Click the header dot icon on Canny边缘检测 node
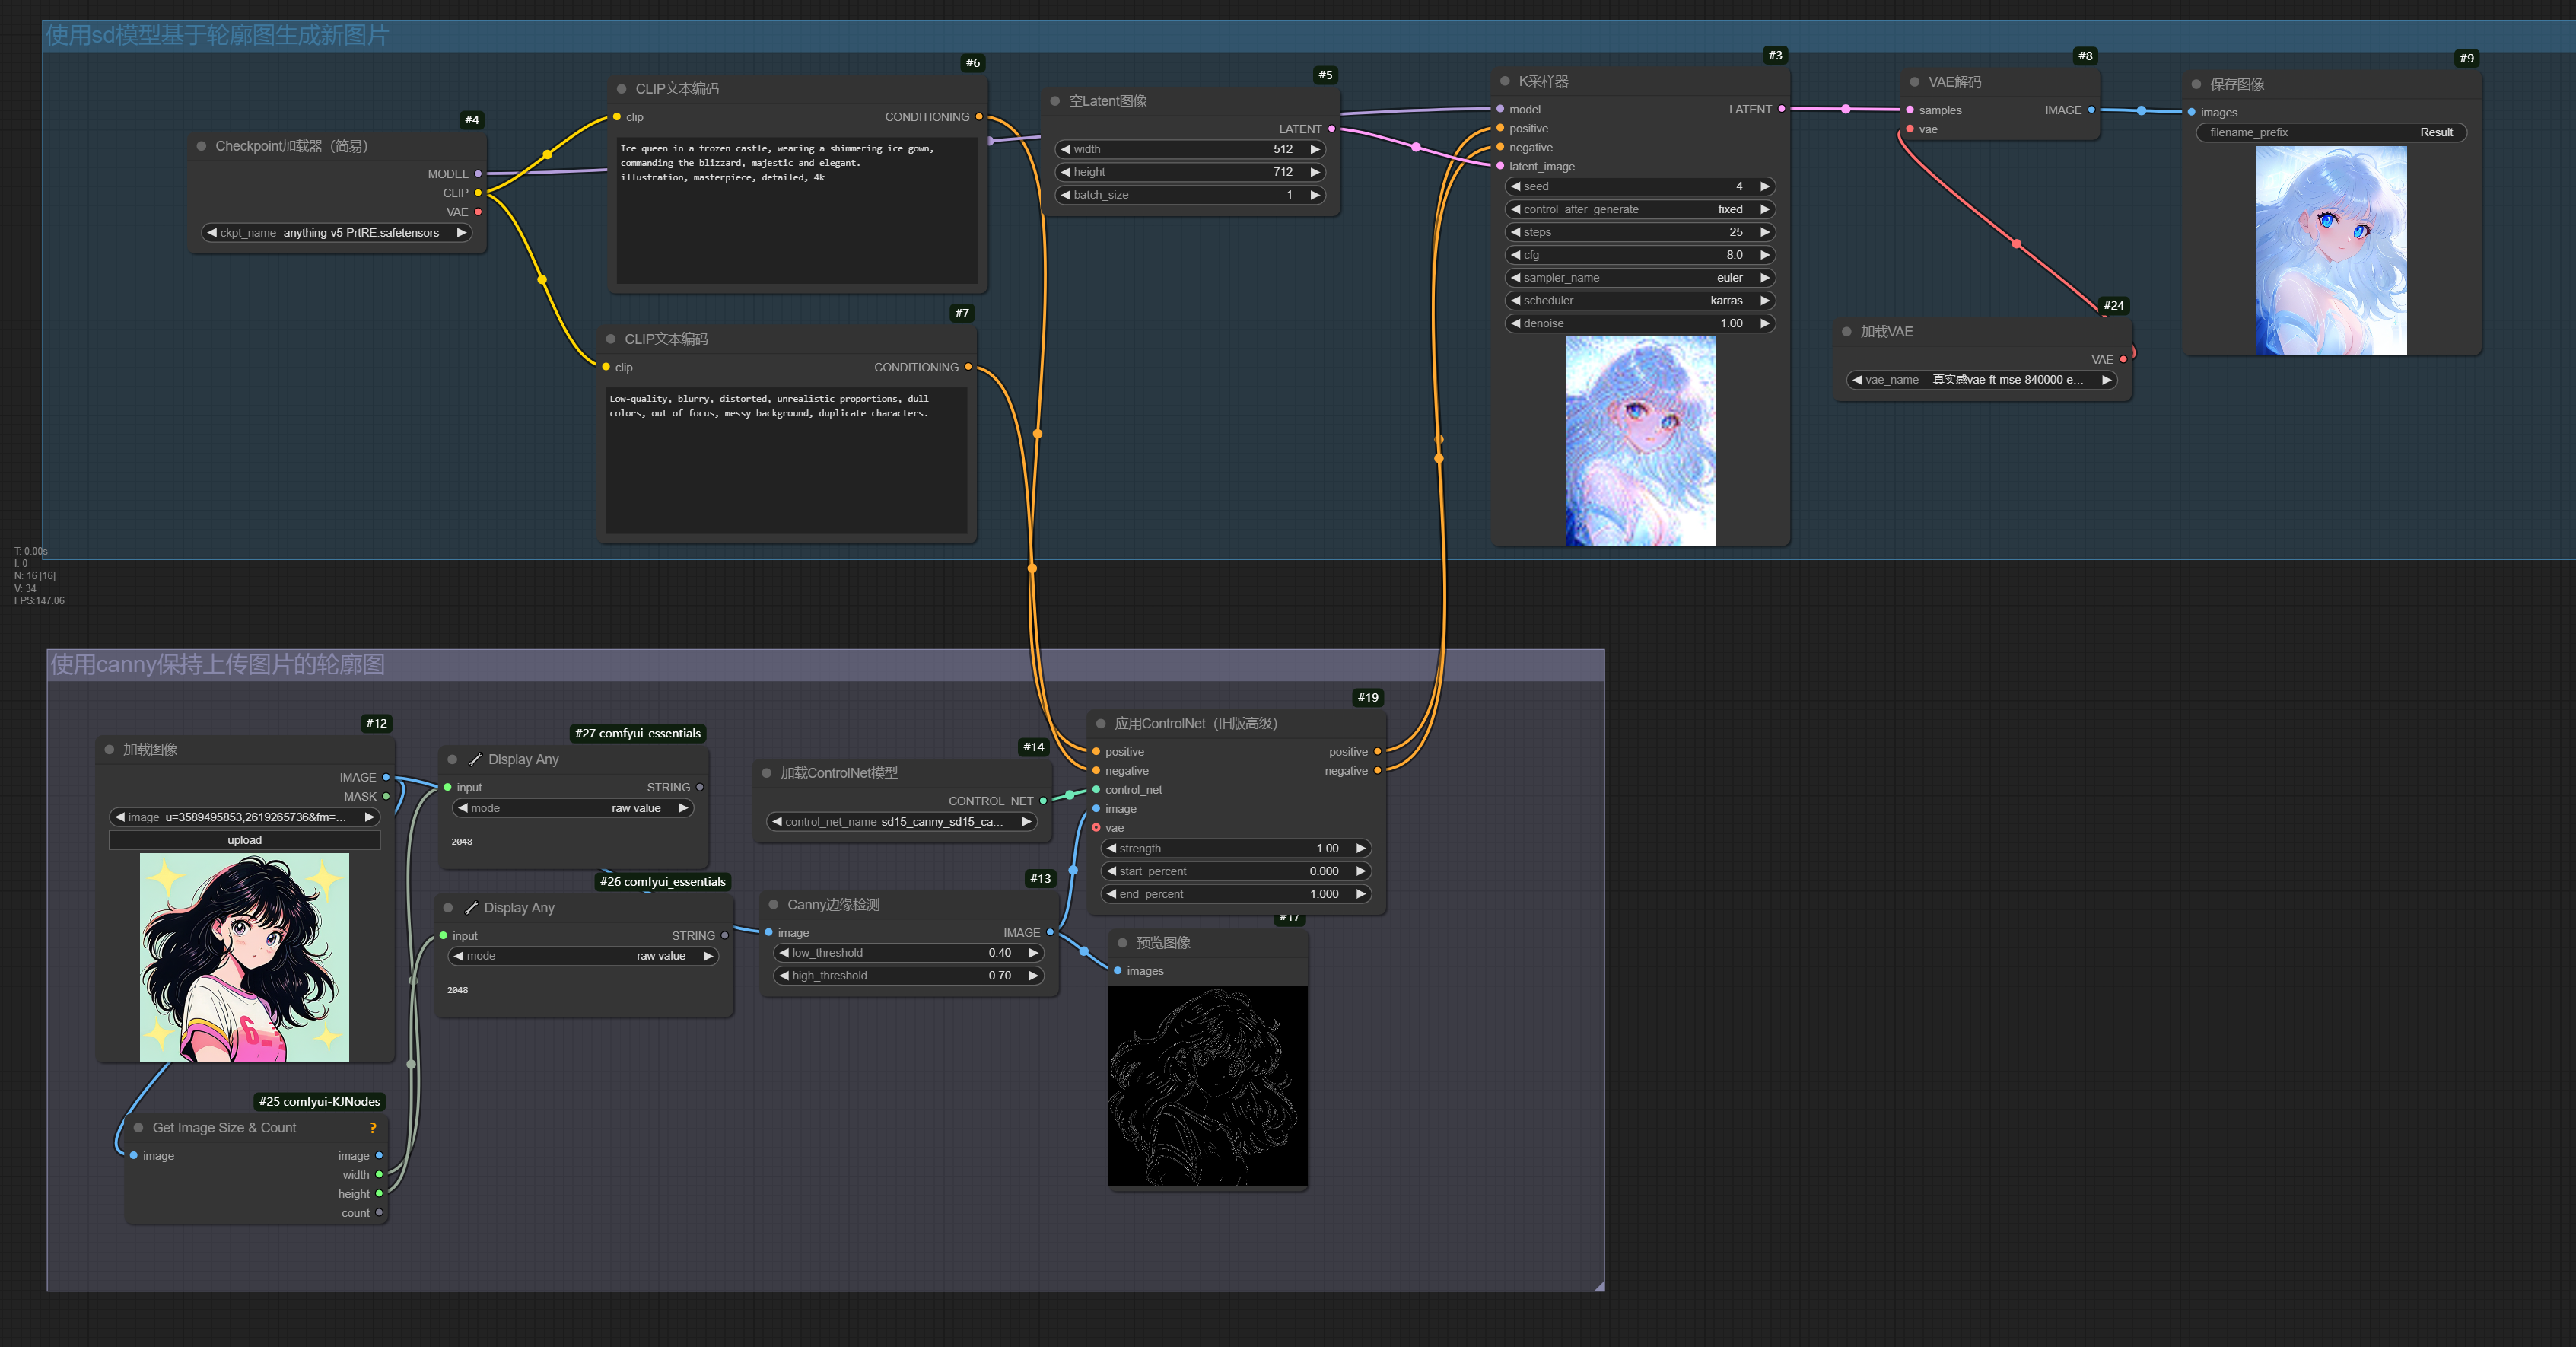The width and height of the screenshot is (2576, 1347). [772, 904]
